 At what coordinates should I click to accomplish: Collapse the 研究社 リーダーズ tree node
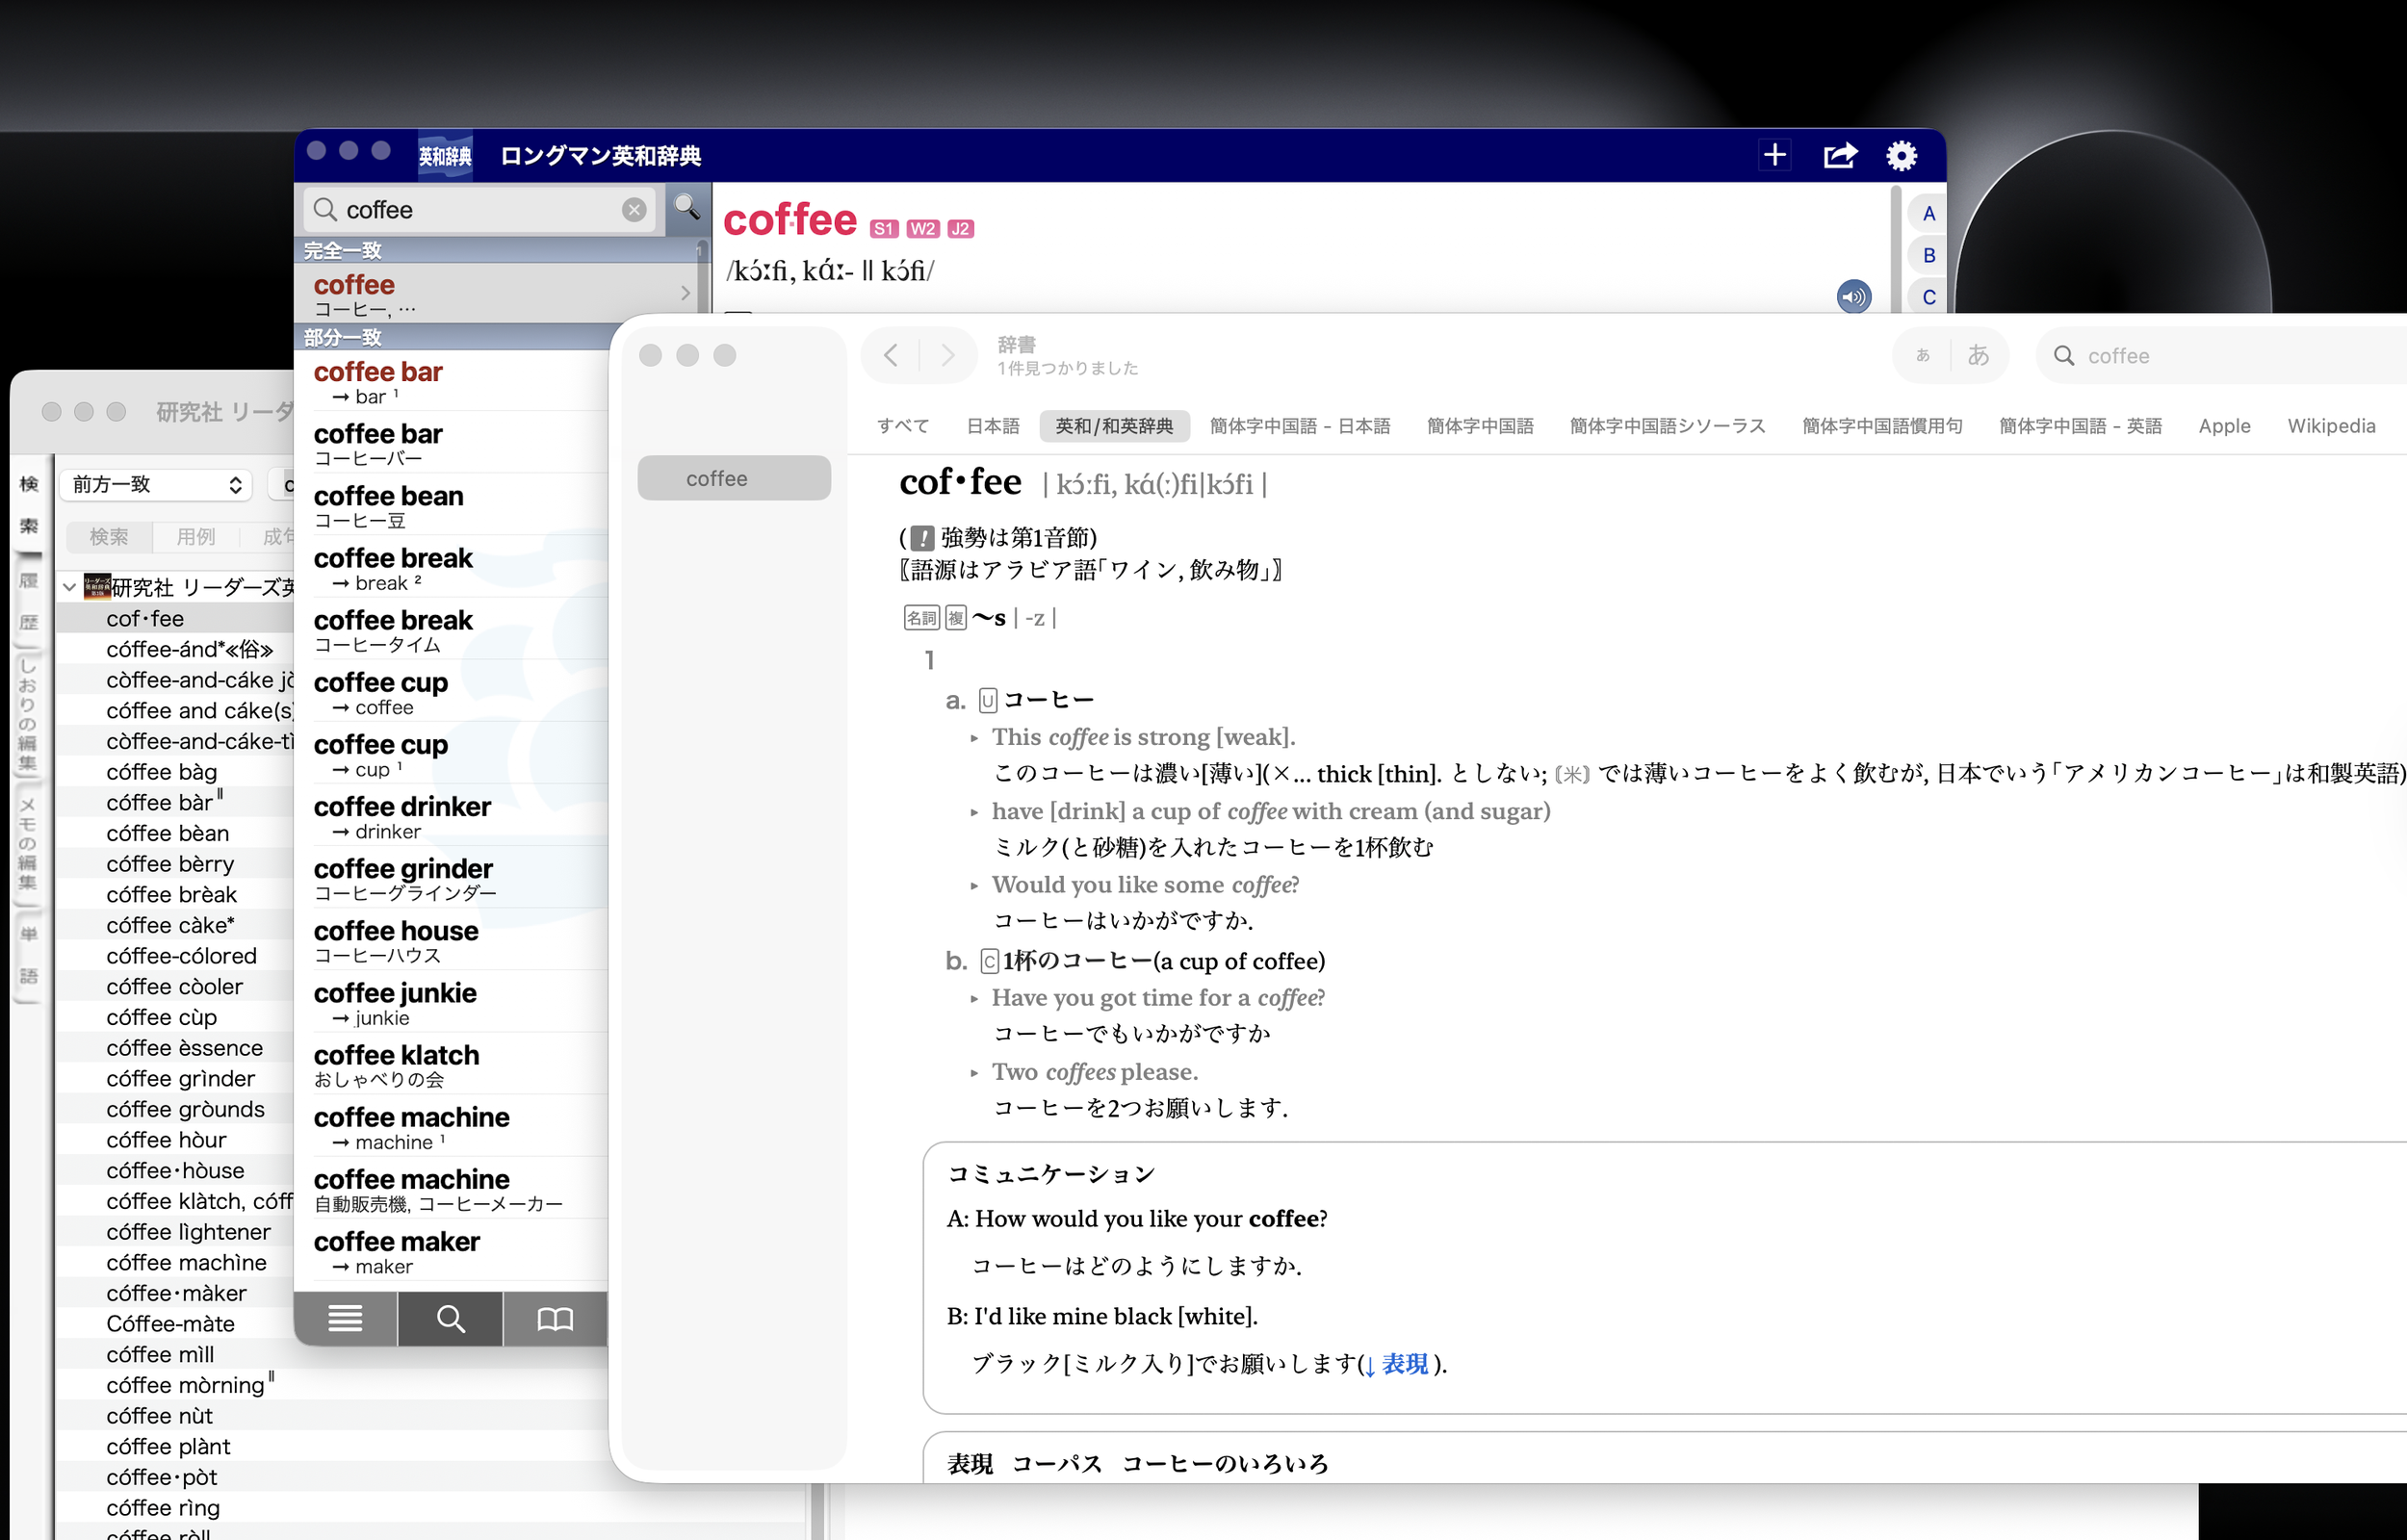tap(69, 587)
